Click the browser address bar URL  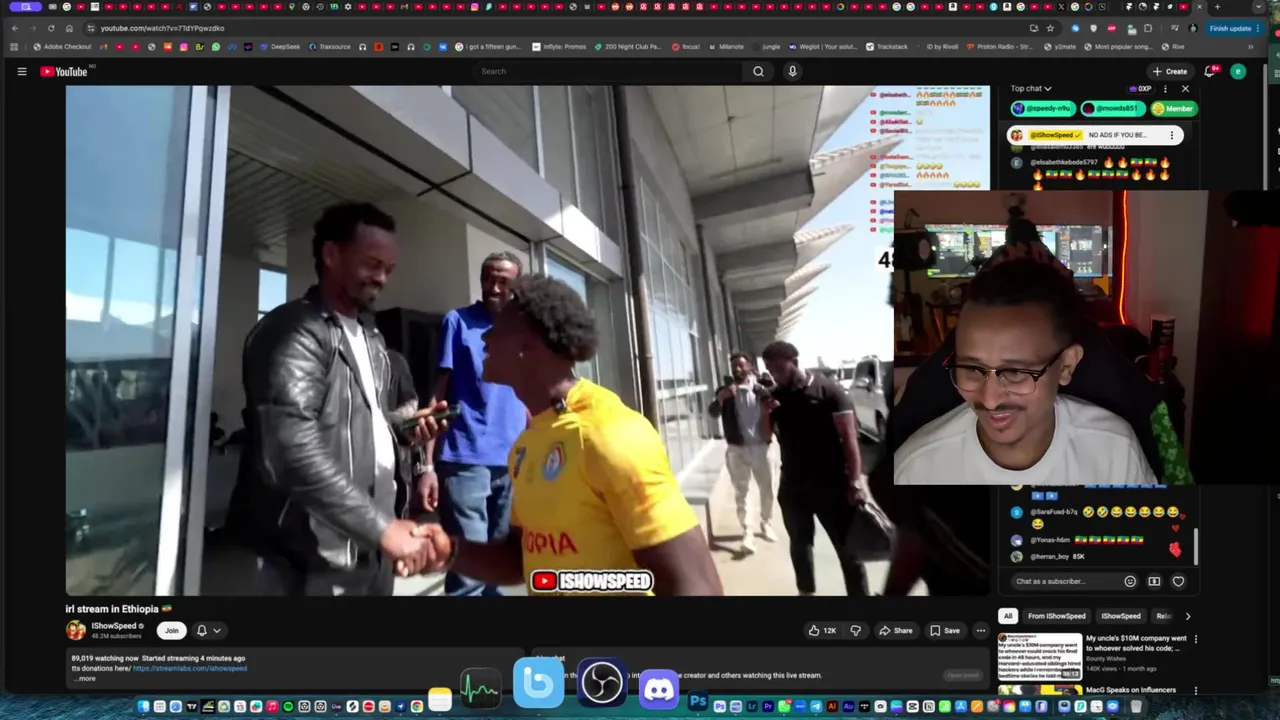(162, 28)
